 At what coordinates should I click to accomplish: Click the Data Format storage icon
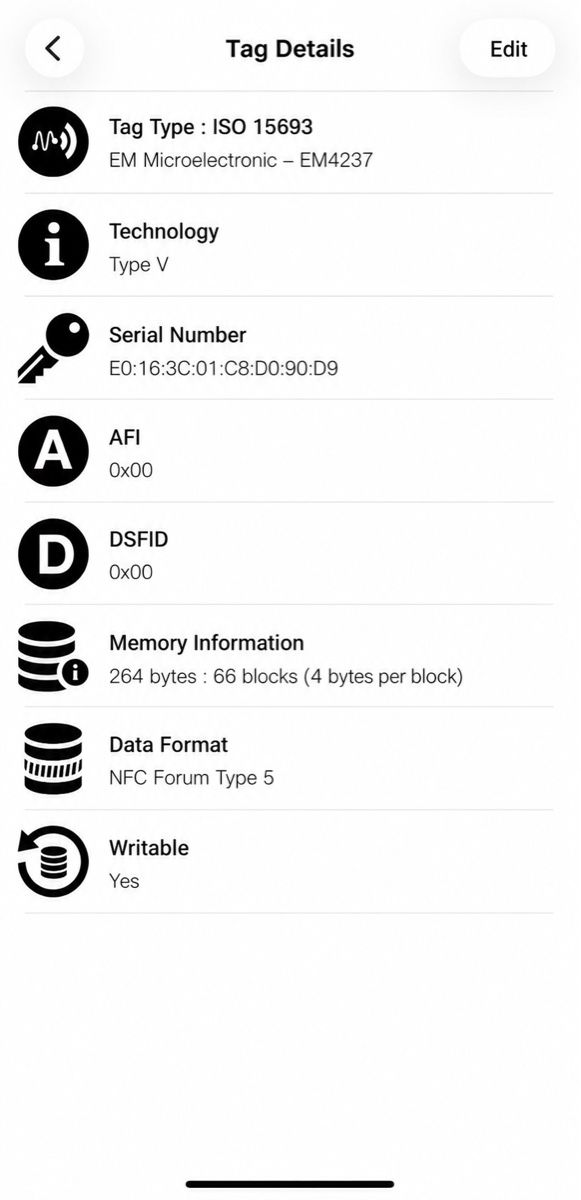[54, 759]
